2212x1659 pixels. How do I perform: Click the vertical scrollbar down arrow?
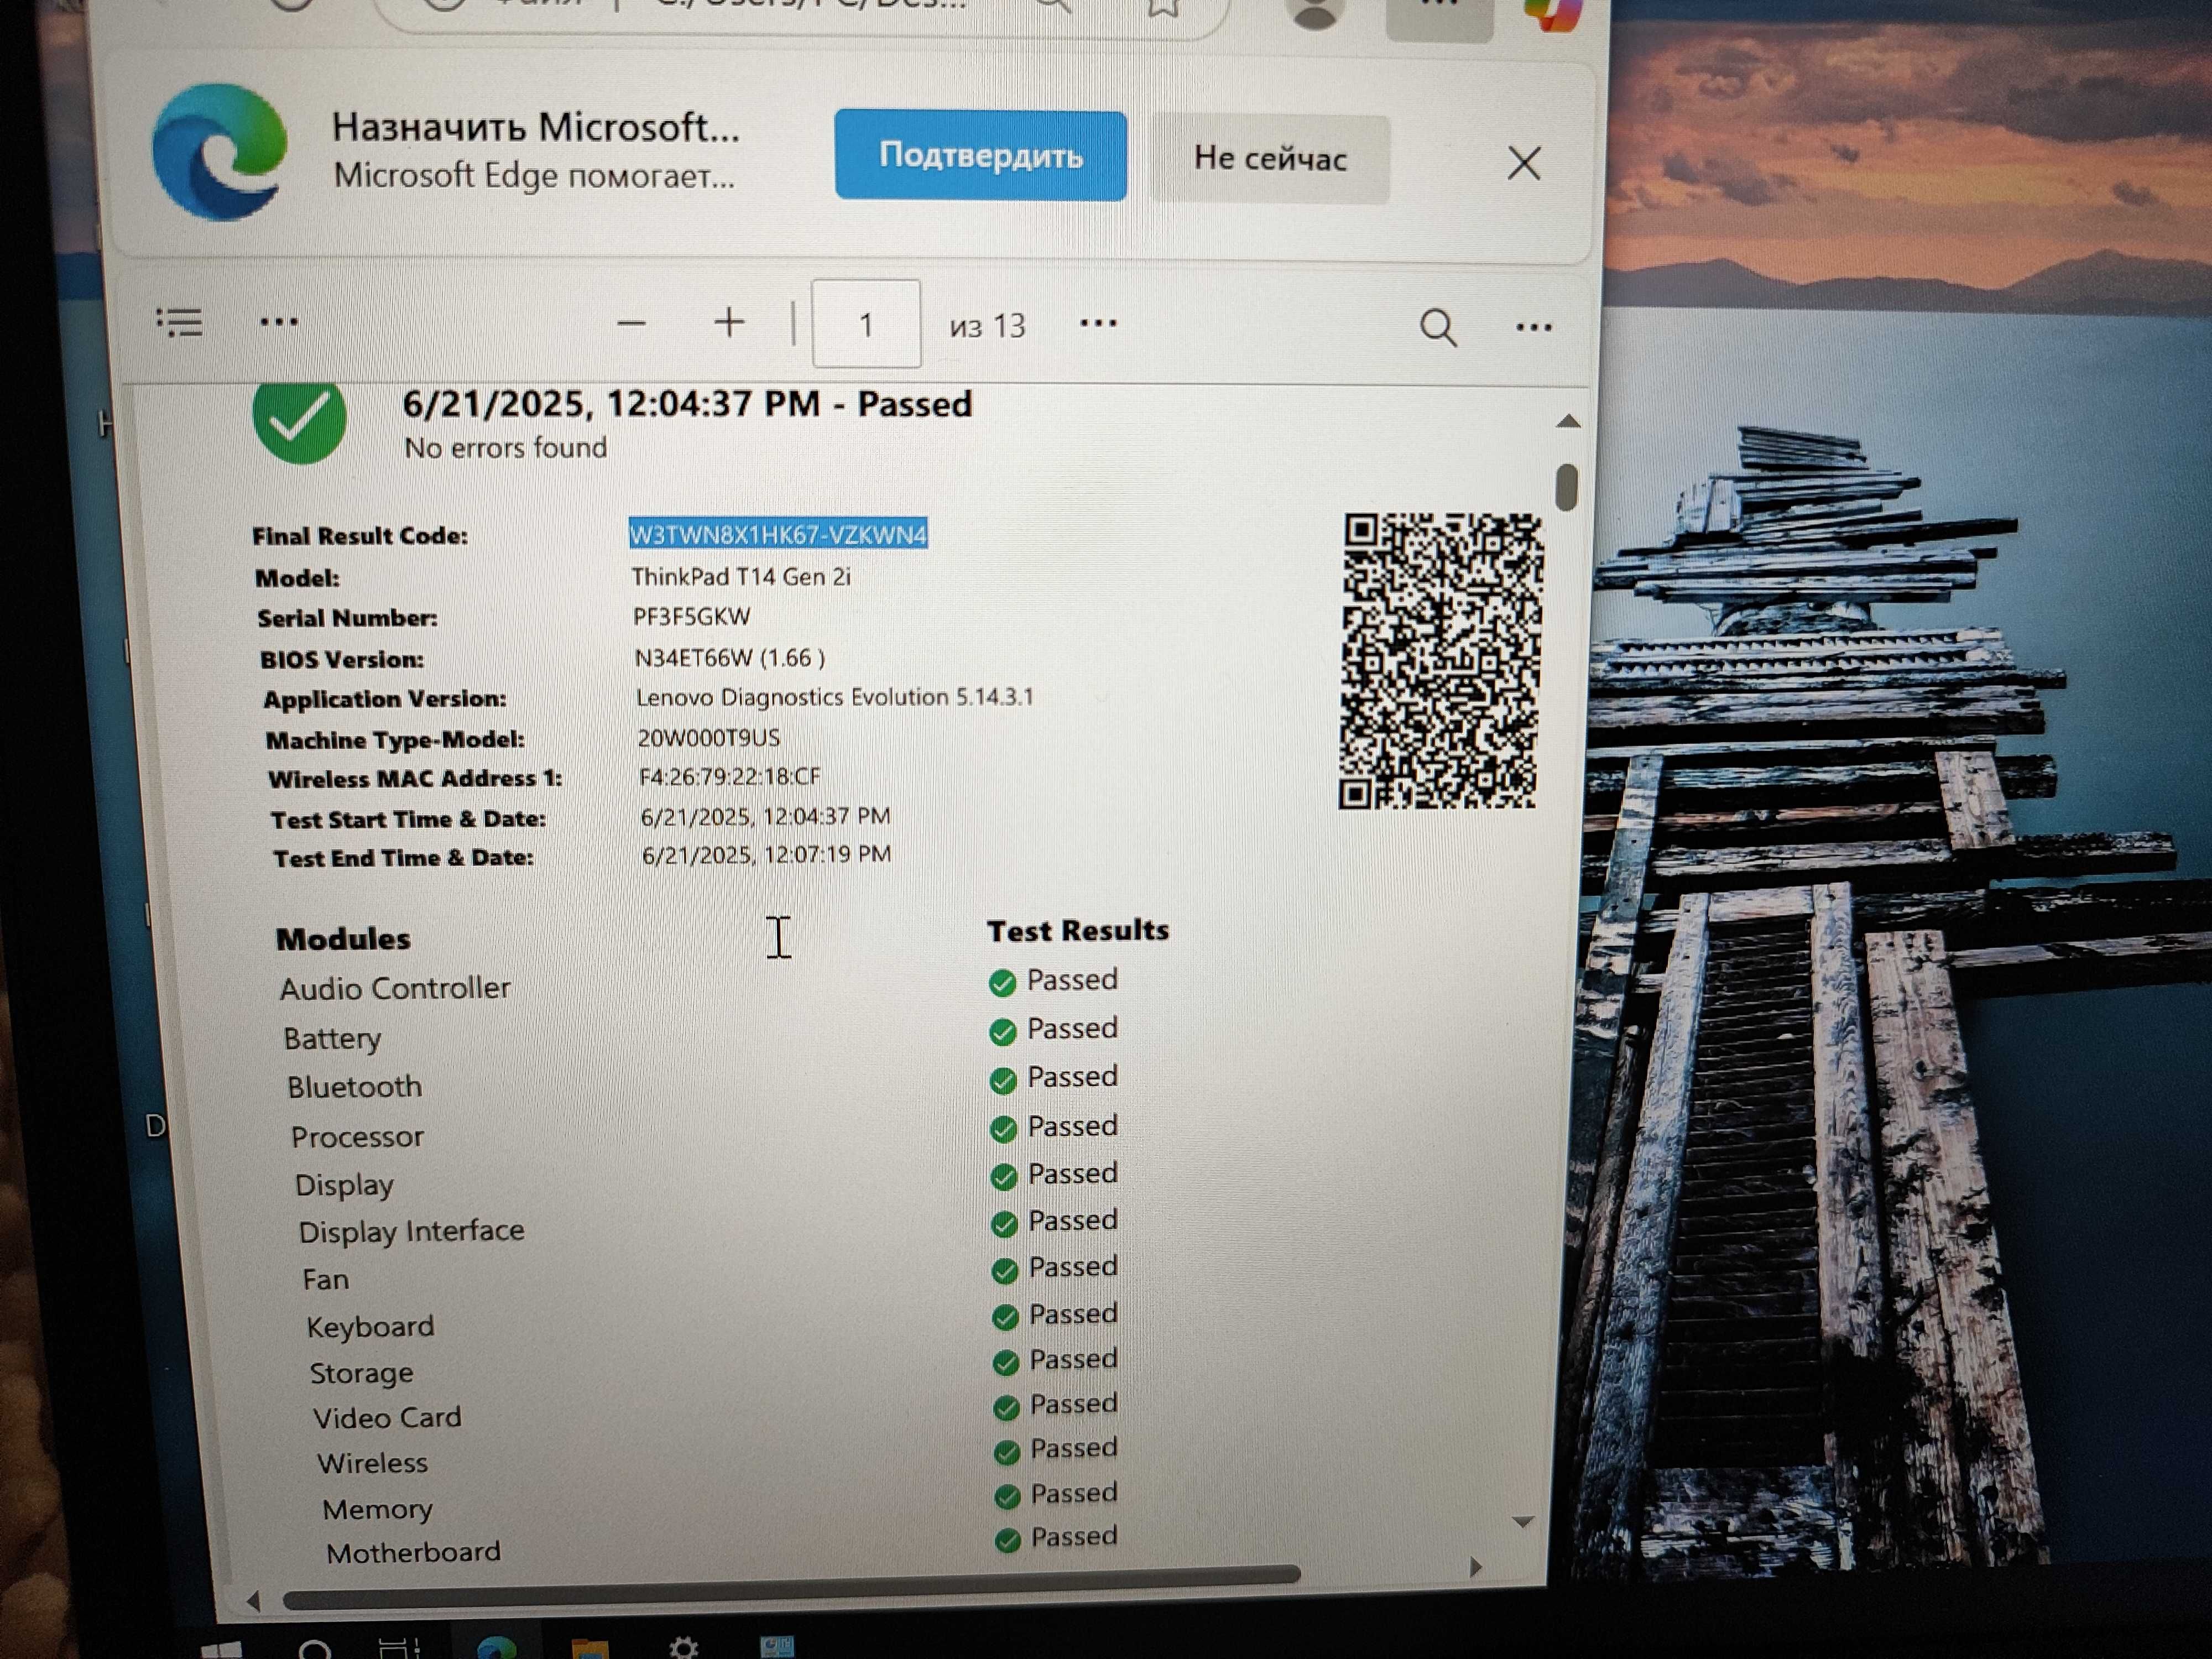pyautogui.click(x=1523, y=1522)
